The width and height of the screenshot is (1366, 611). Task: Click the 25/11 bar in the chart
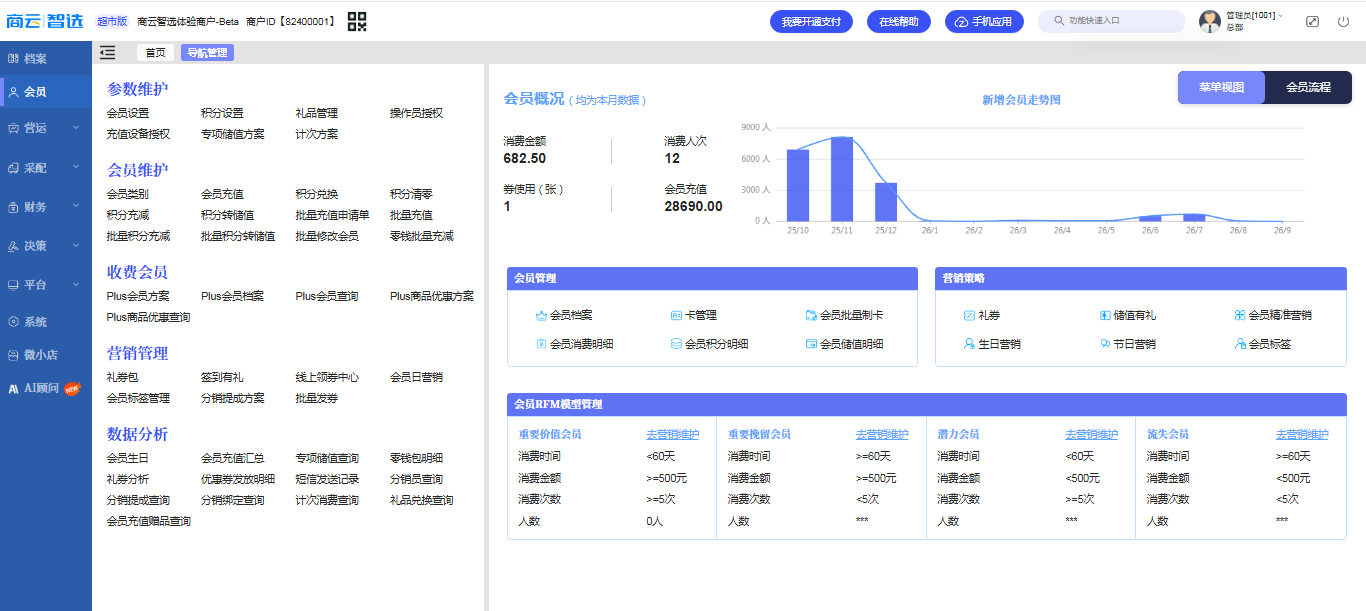click(842, 179)
